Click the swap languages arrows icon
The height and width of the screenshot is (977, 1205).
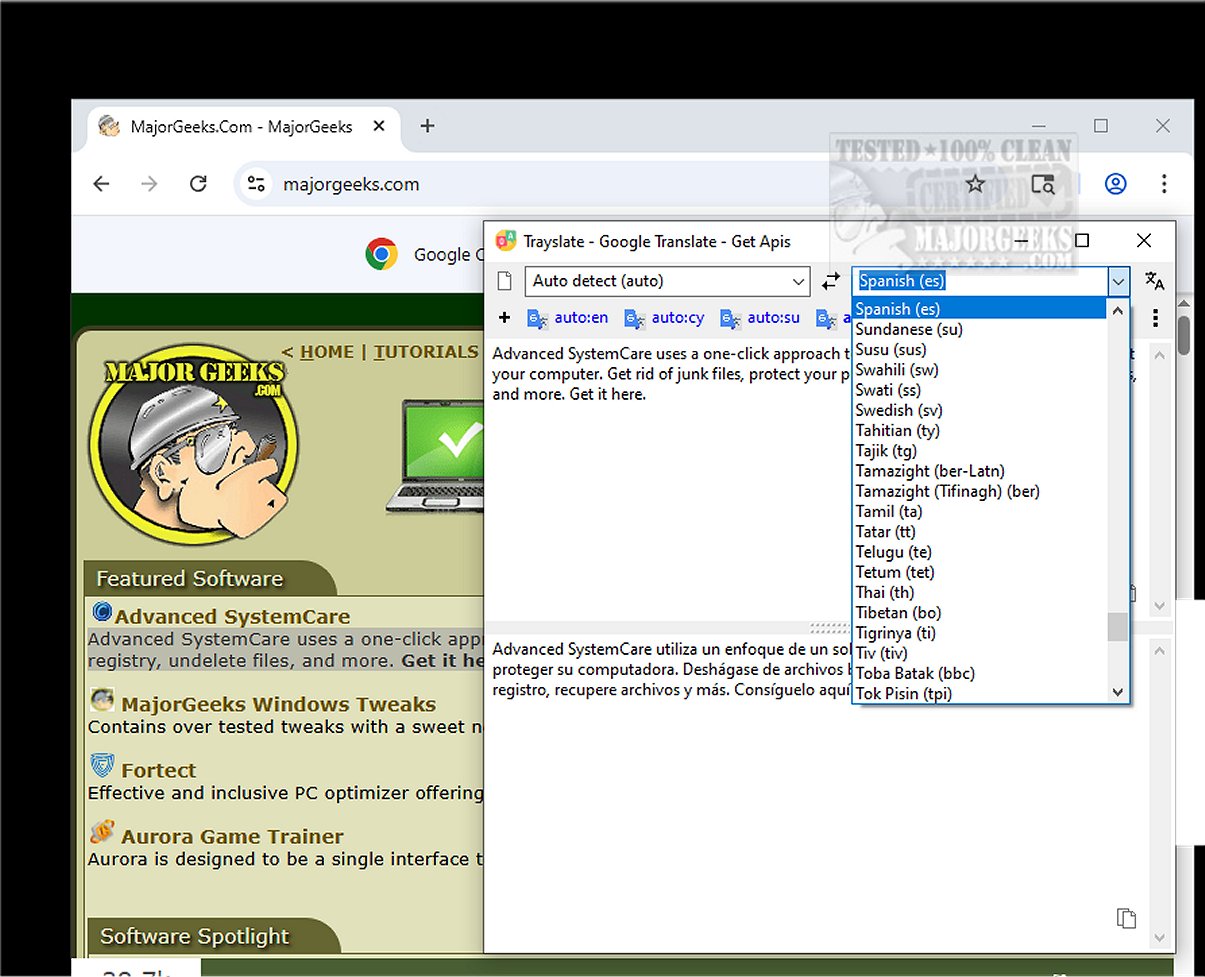pyautogui.click(x=830, y=282)
